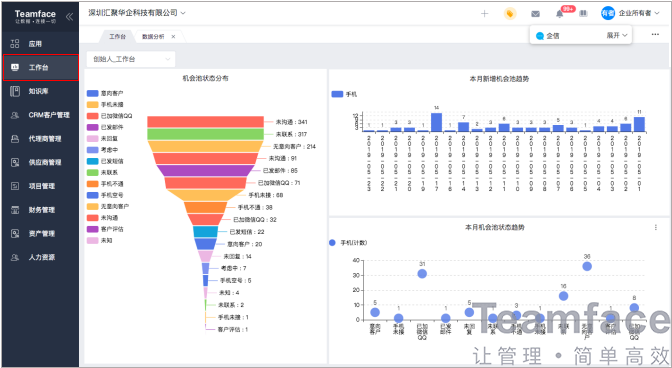Toggle 手机空号 legend entry
Viewport: 672px width, 368px height.
(105, 195)
